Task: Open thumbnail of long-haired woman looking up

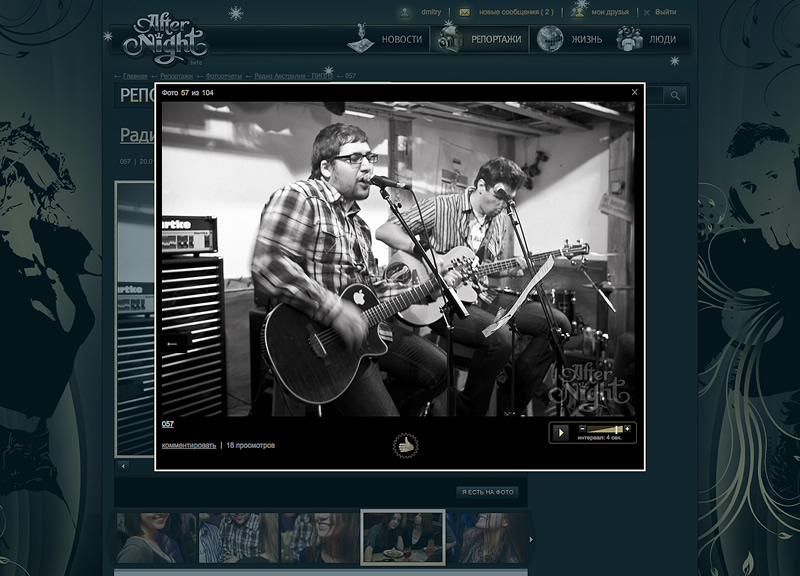Action: [x=486, y=538]
